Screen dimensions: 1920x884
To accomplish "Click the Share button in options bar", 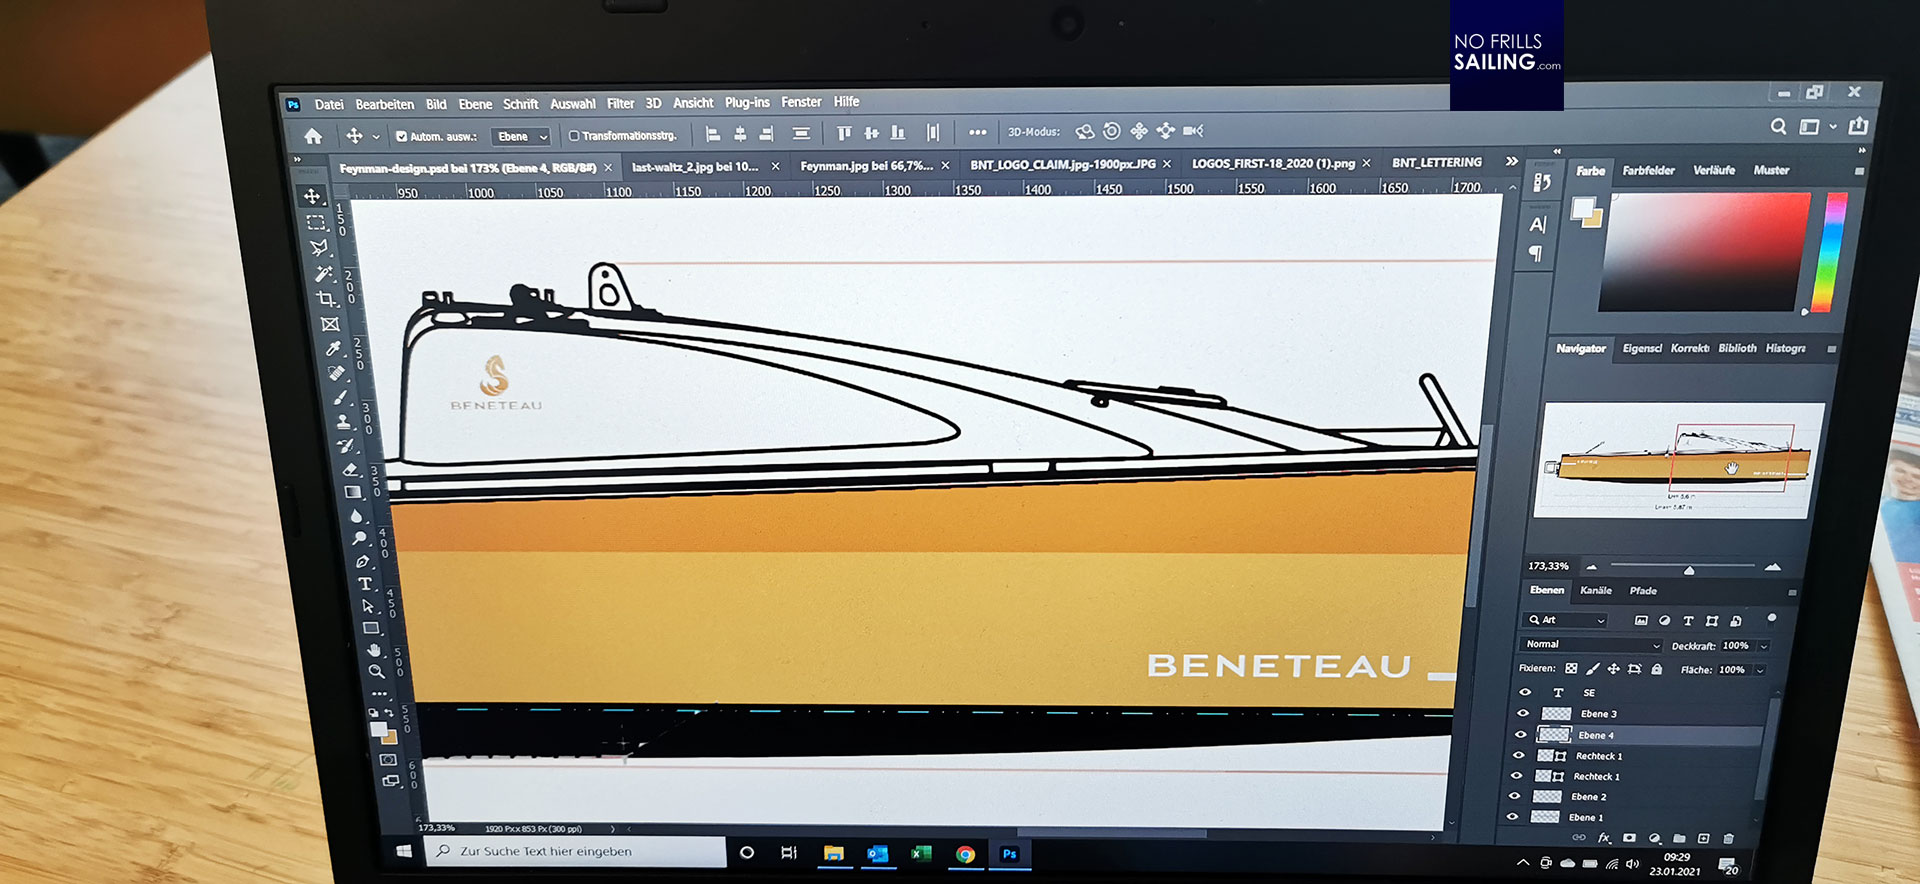I will tap(1858, 126).
